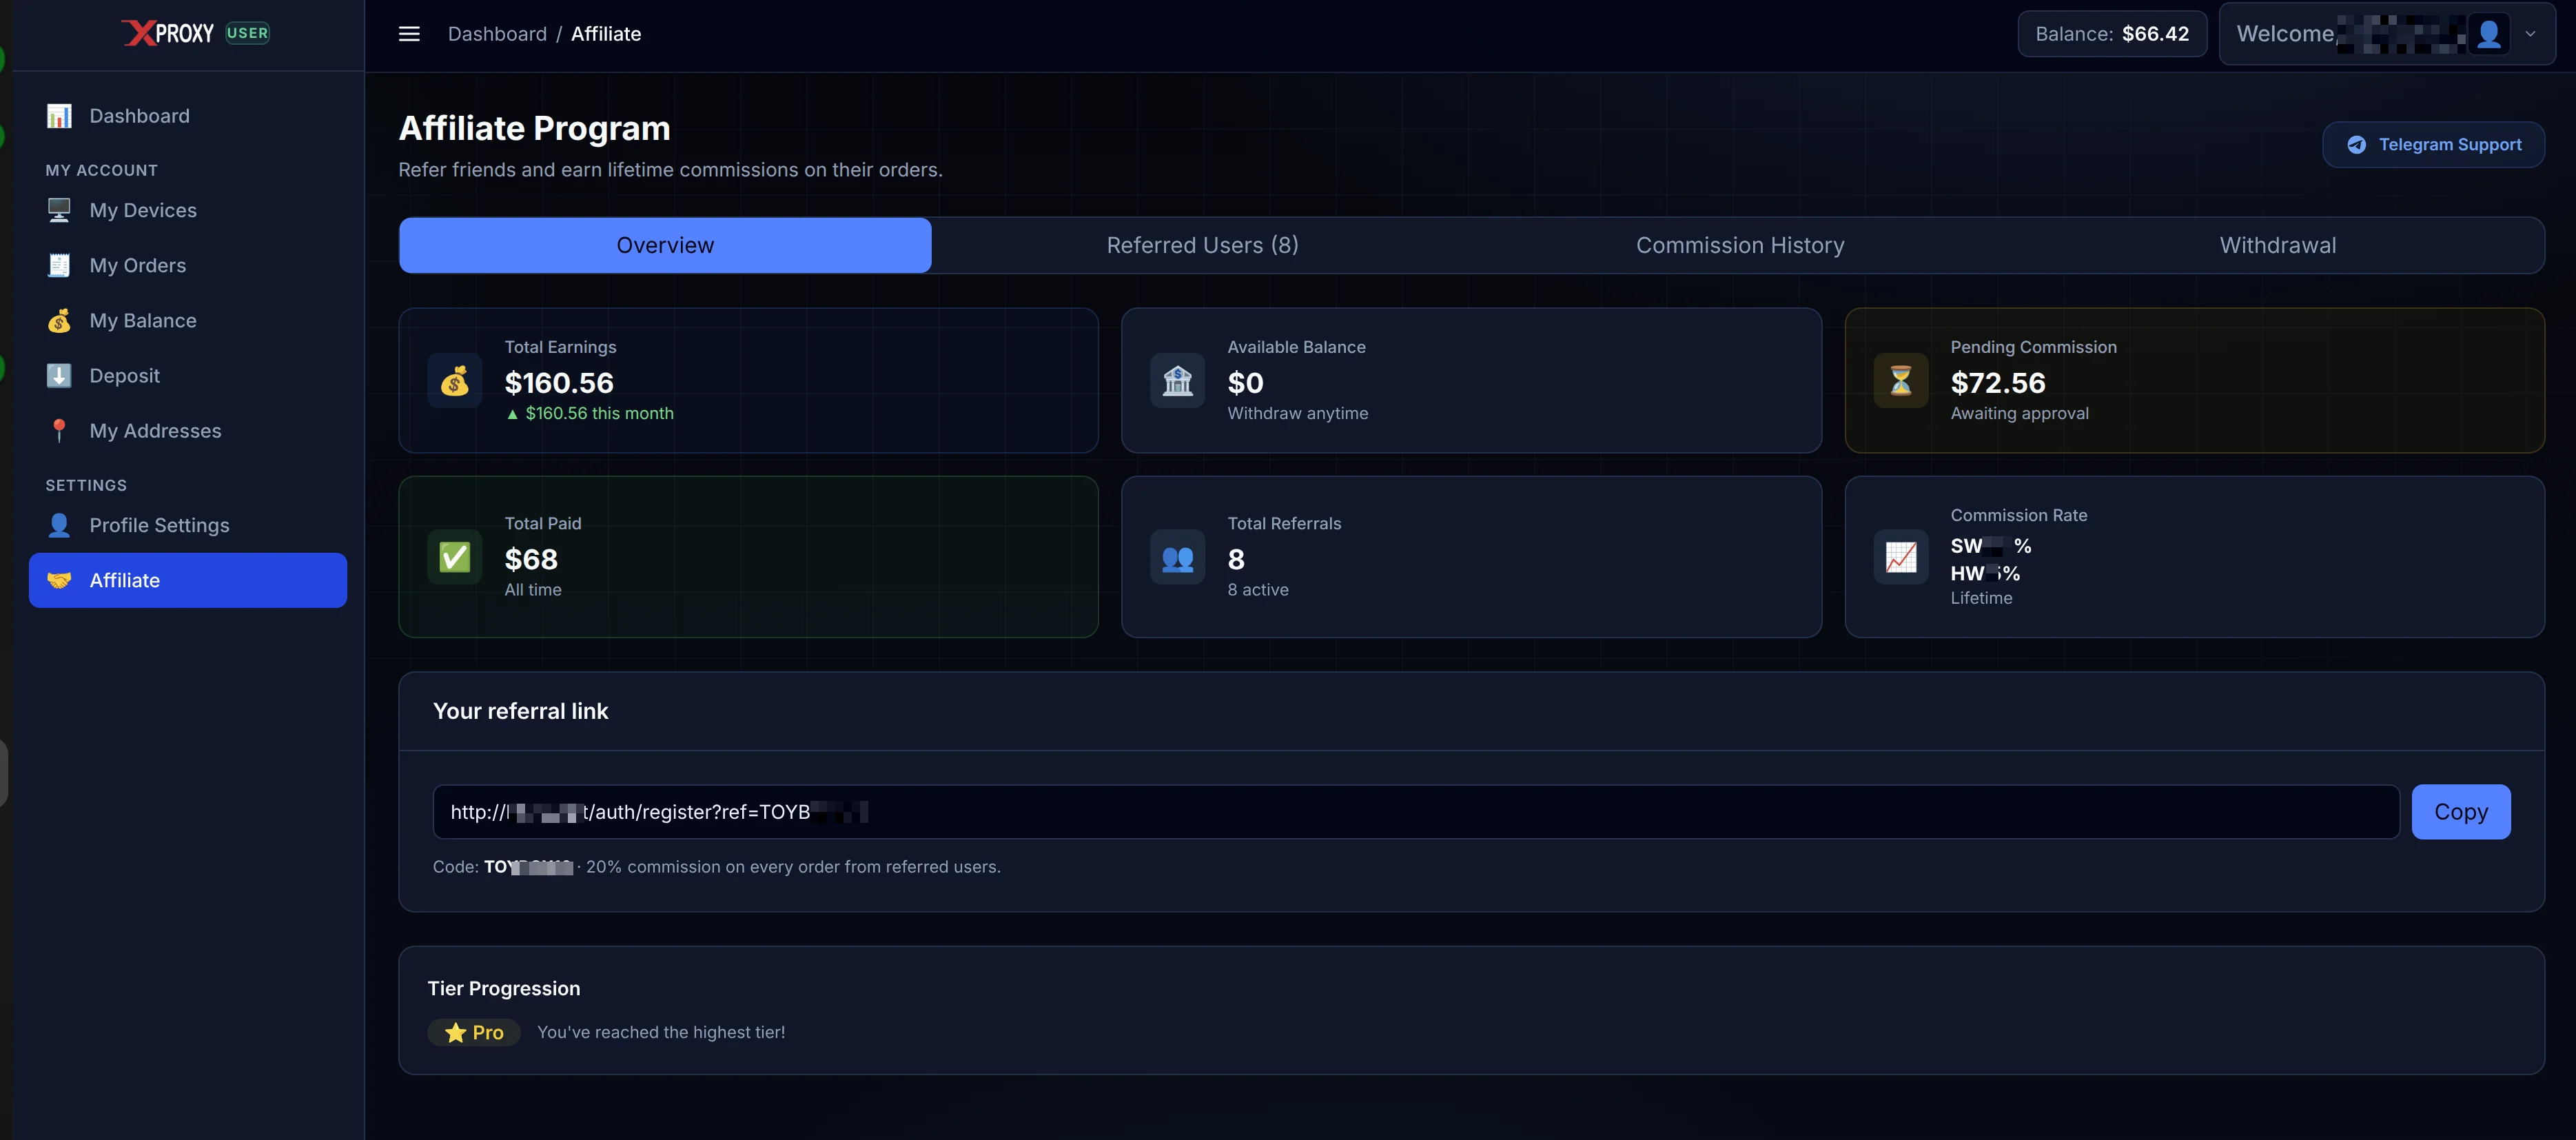Open Dashboard in the sidebar
Screen dimensions: 2576x1140
pos(188,116)
